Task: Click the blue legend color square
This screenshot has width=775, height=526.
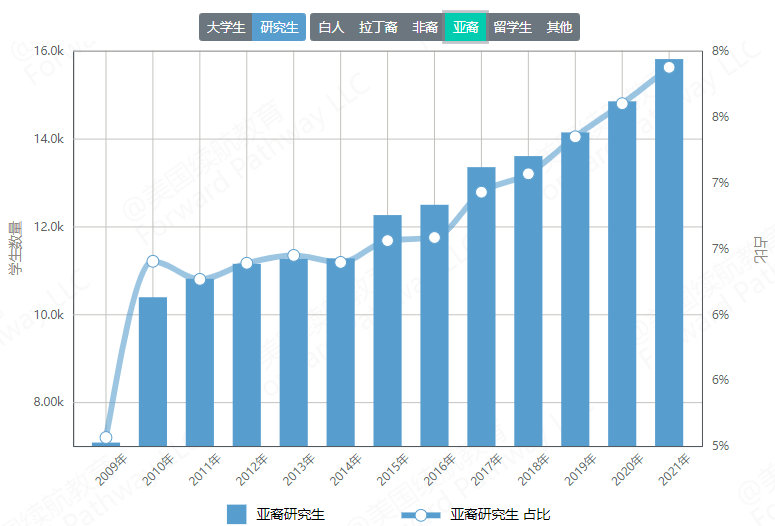Action: pyautogui.click(x=236, y=515)
